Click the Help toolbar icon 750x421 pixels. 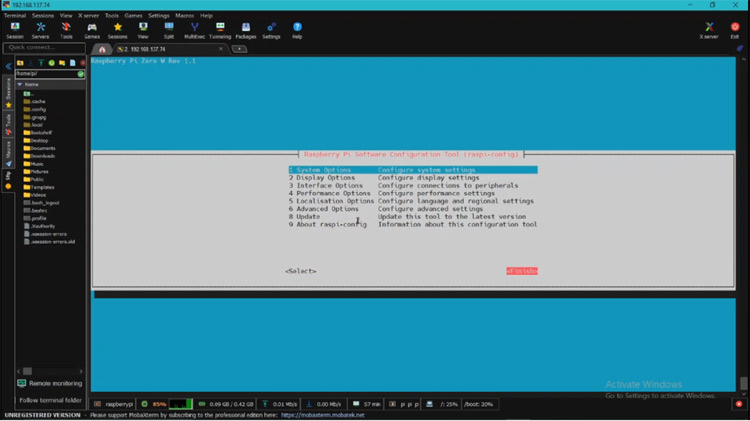pos(297,30)
